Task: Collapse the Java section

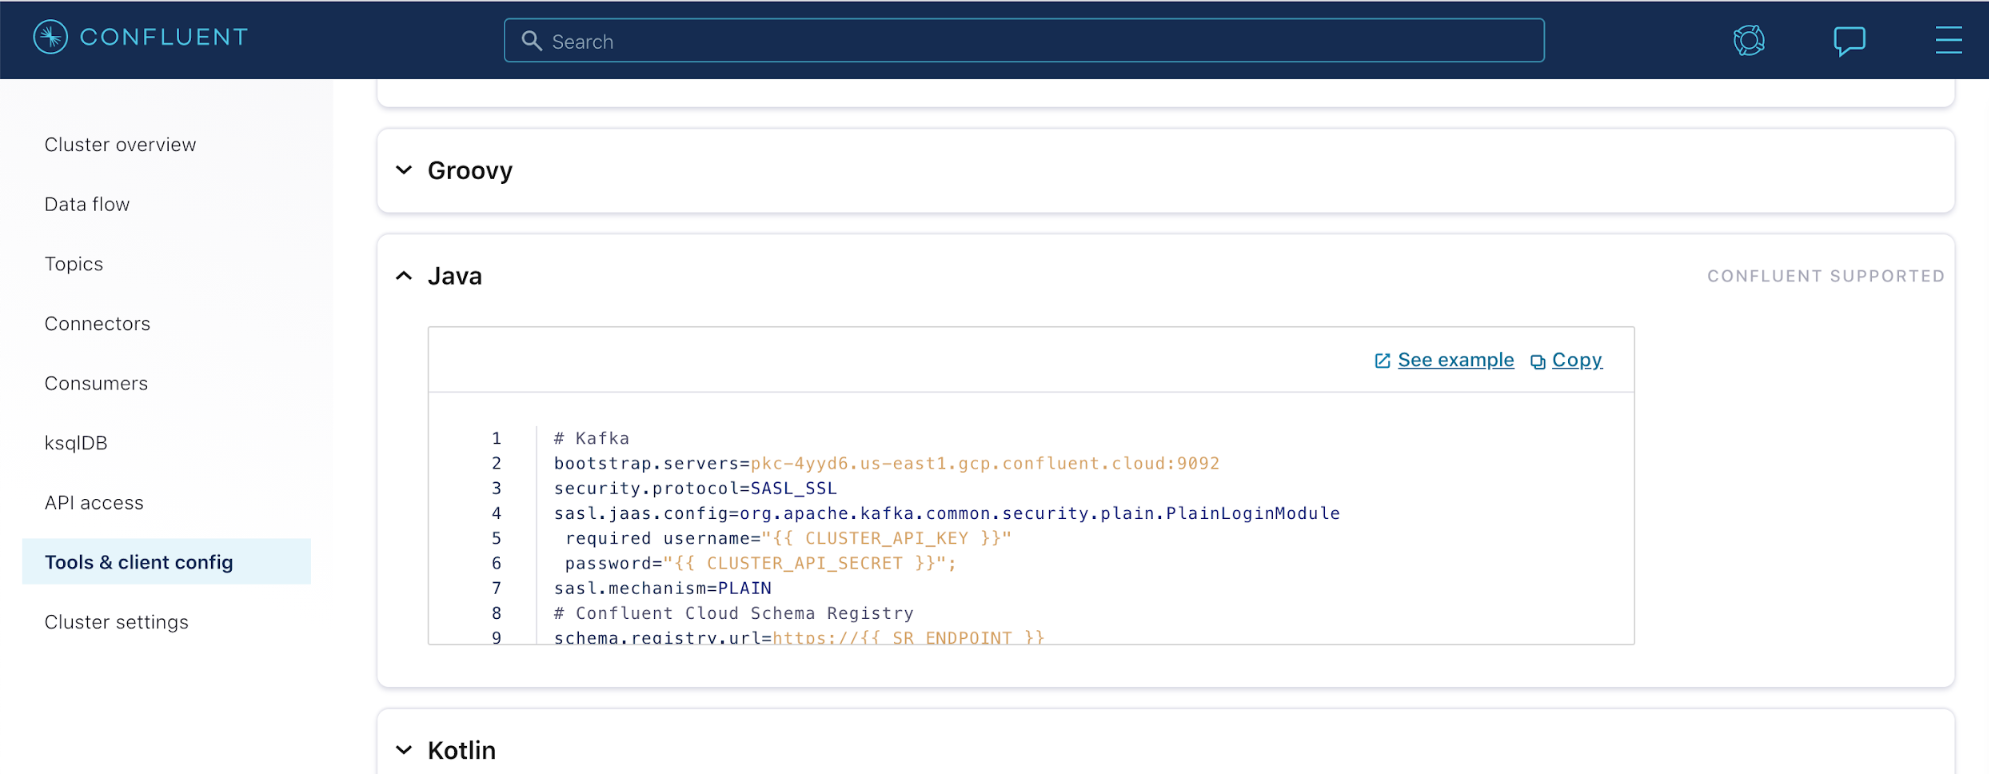Action: pyautogui.click(x=404, y=276)
